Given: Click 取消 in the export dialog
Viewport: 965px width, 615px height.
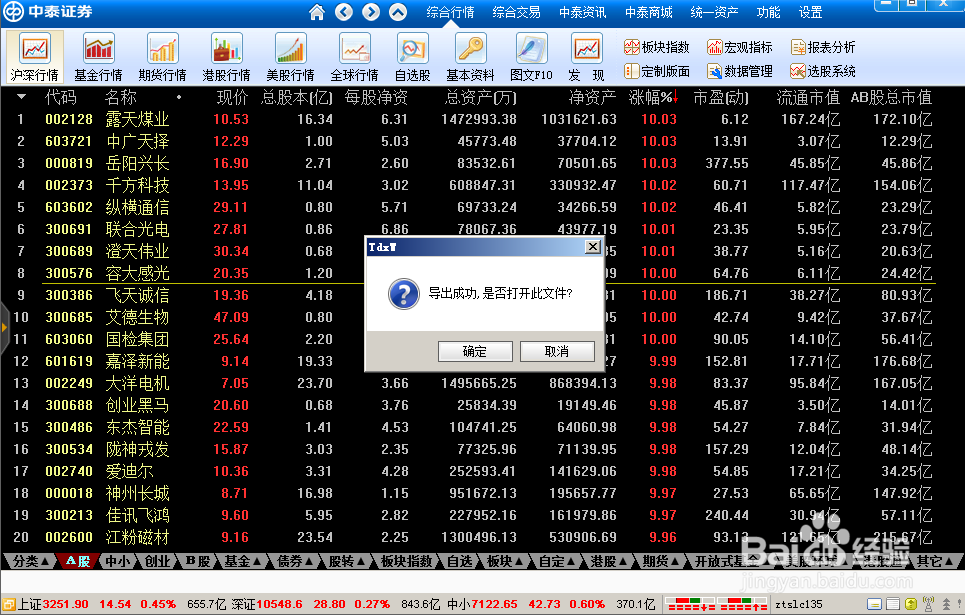Looking at the screenshot, I should click(557, 352).
